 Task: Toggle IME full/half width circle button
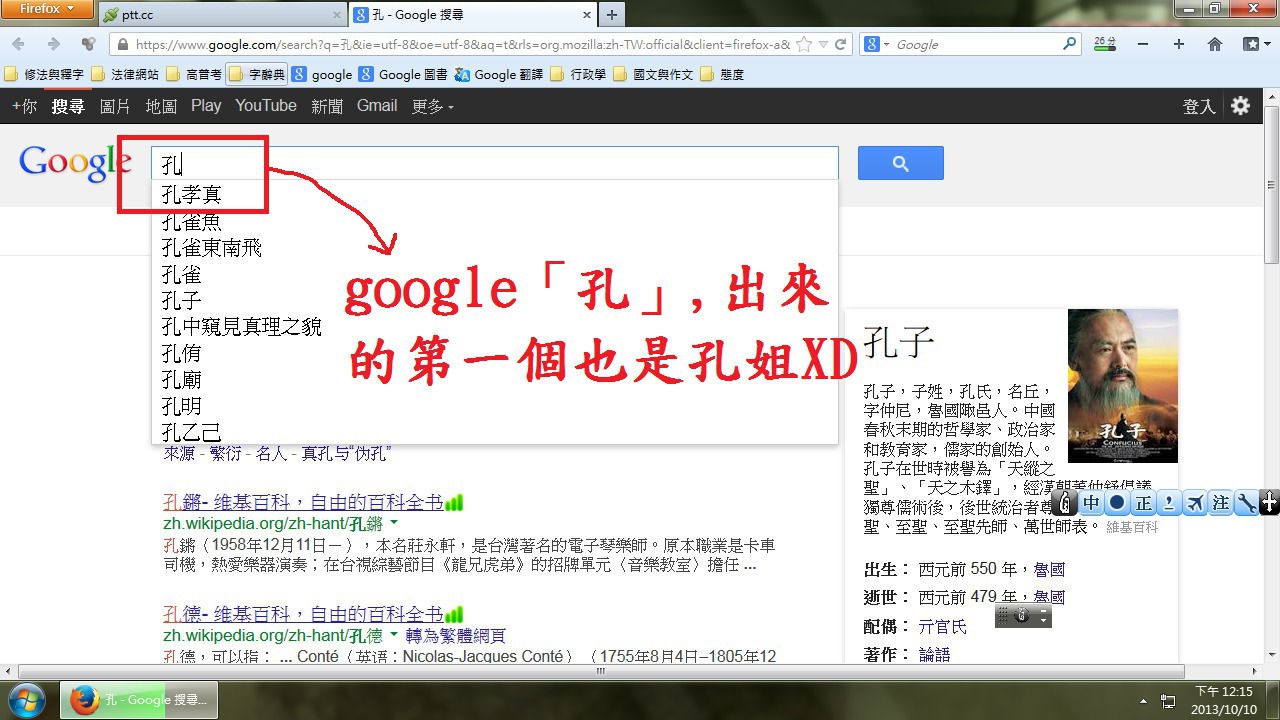point(1117,503)
